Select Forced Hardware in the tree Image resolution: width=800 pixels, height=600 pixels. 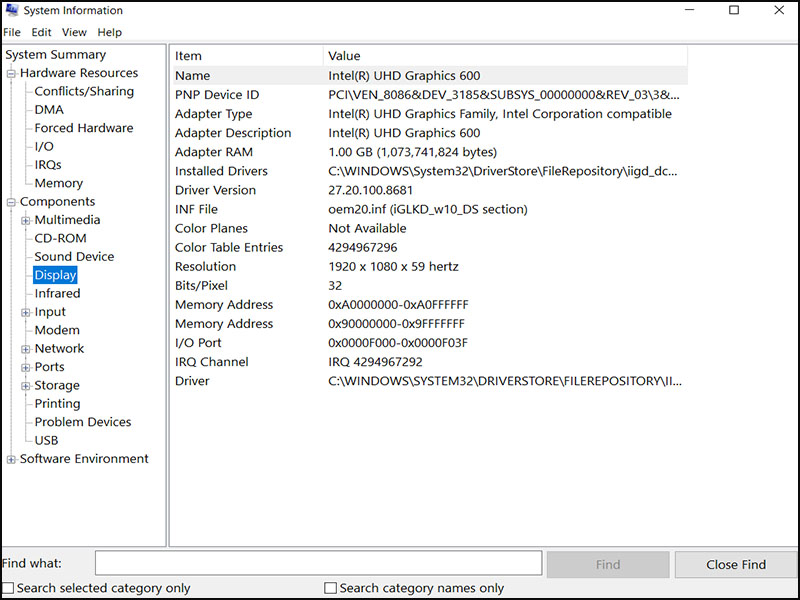[84, 128]
